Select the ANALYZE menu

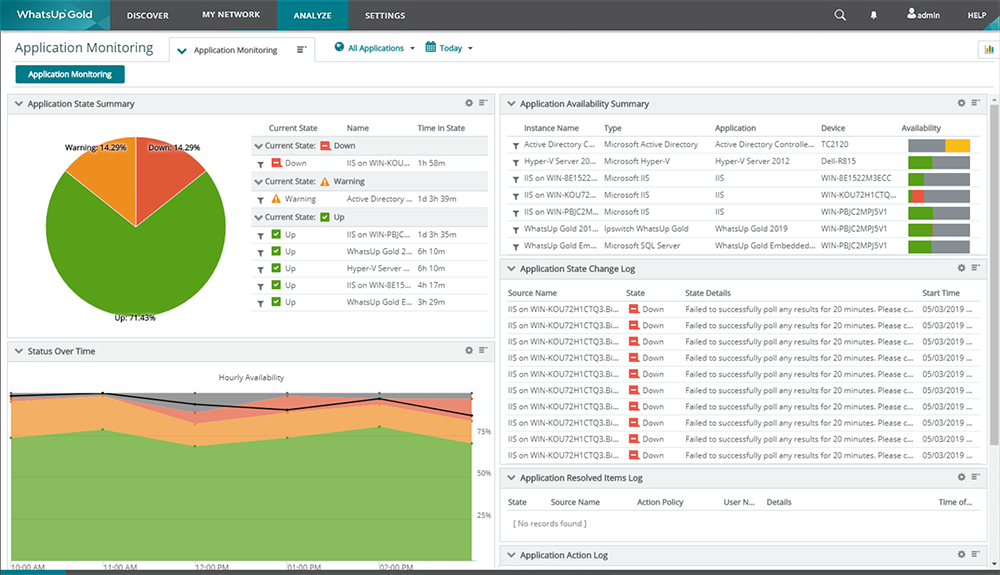coord(312,15)
